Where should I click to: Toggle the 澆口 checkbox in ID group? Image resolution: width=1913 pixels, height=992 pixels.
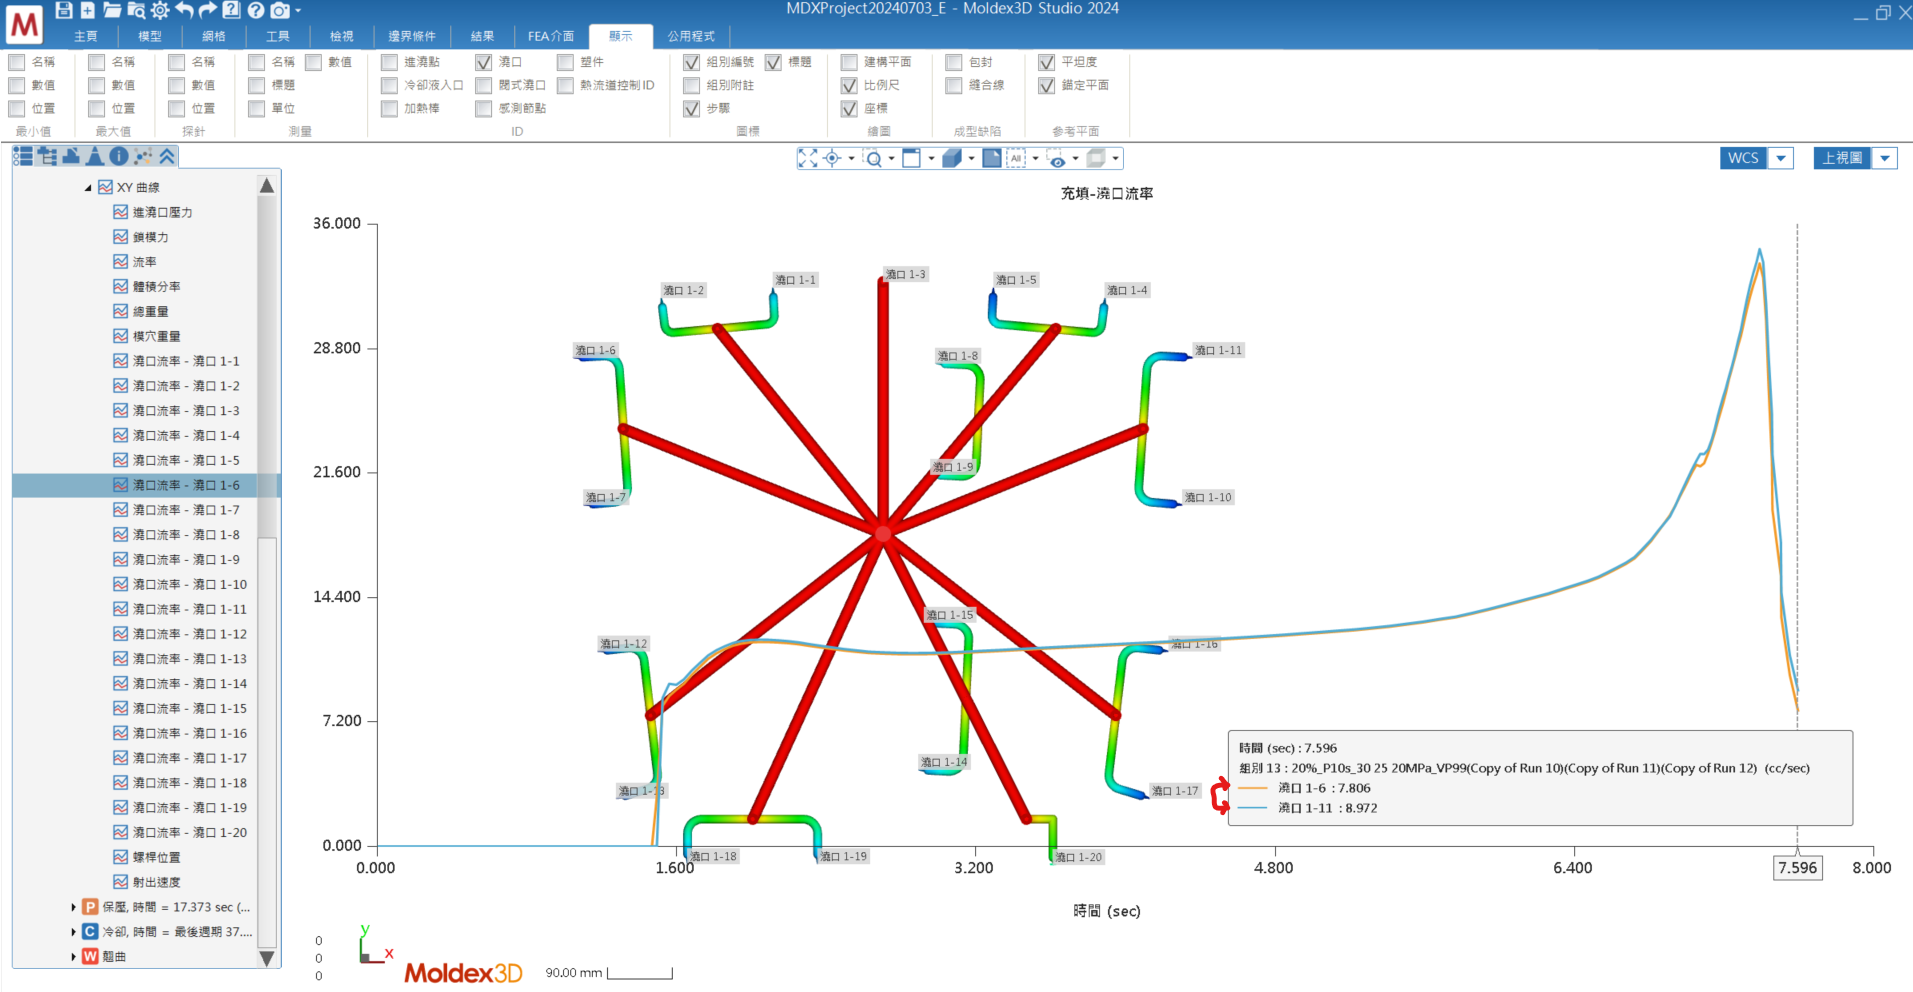[484, 62]
